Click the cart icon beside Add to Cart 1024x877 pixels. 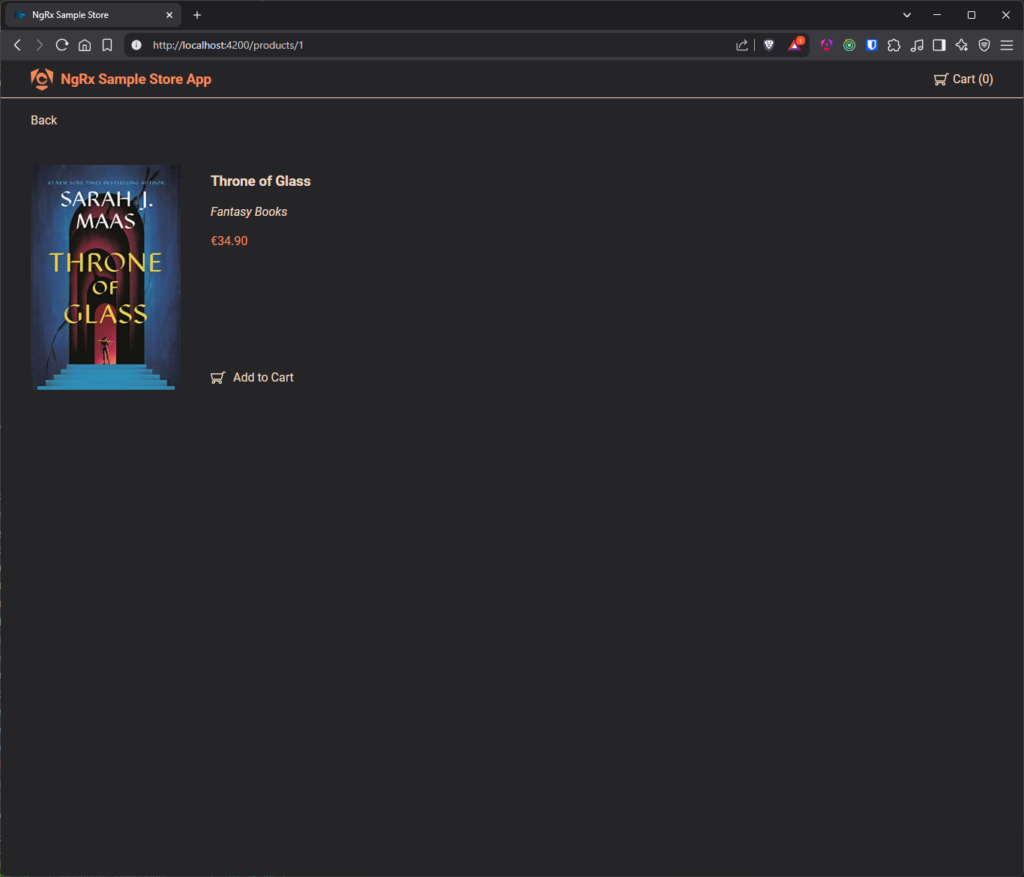click(x=217, y=377)
